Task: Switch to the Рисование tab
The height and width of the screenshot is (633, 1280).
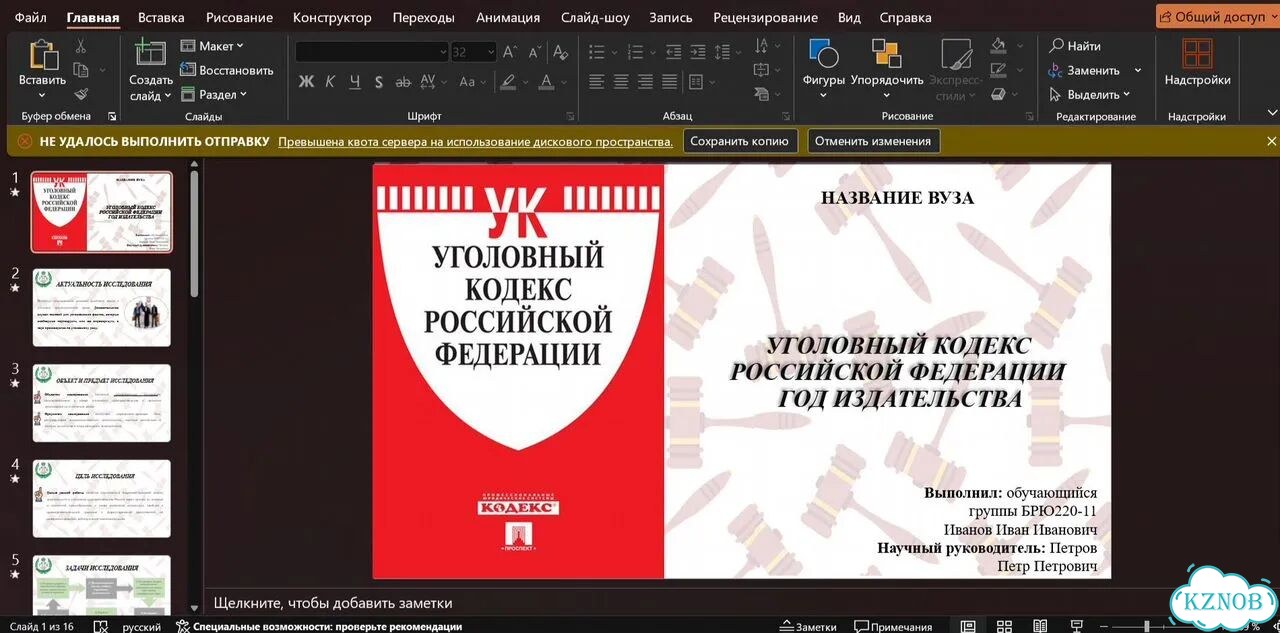Action: [x=239, y=17]
